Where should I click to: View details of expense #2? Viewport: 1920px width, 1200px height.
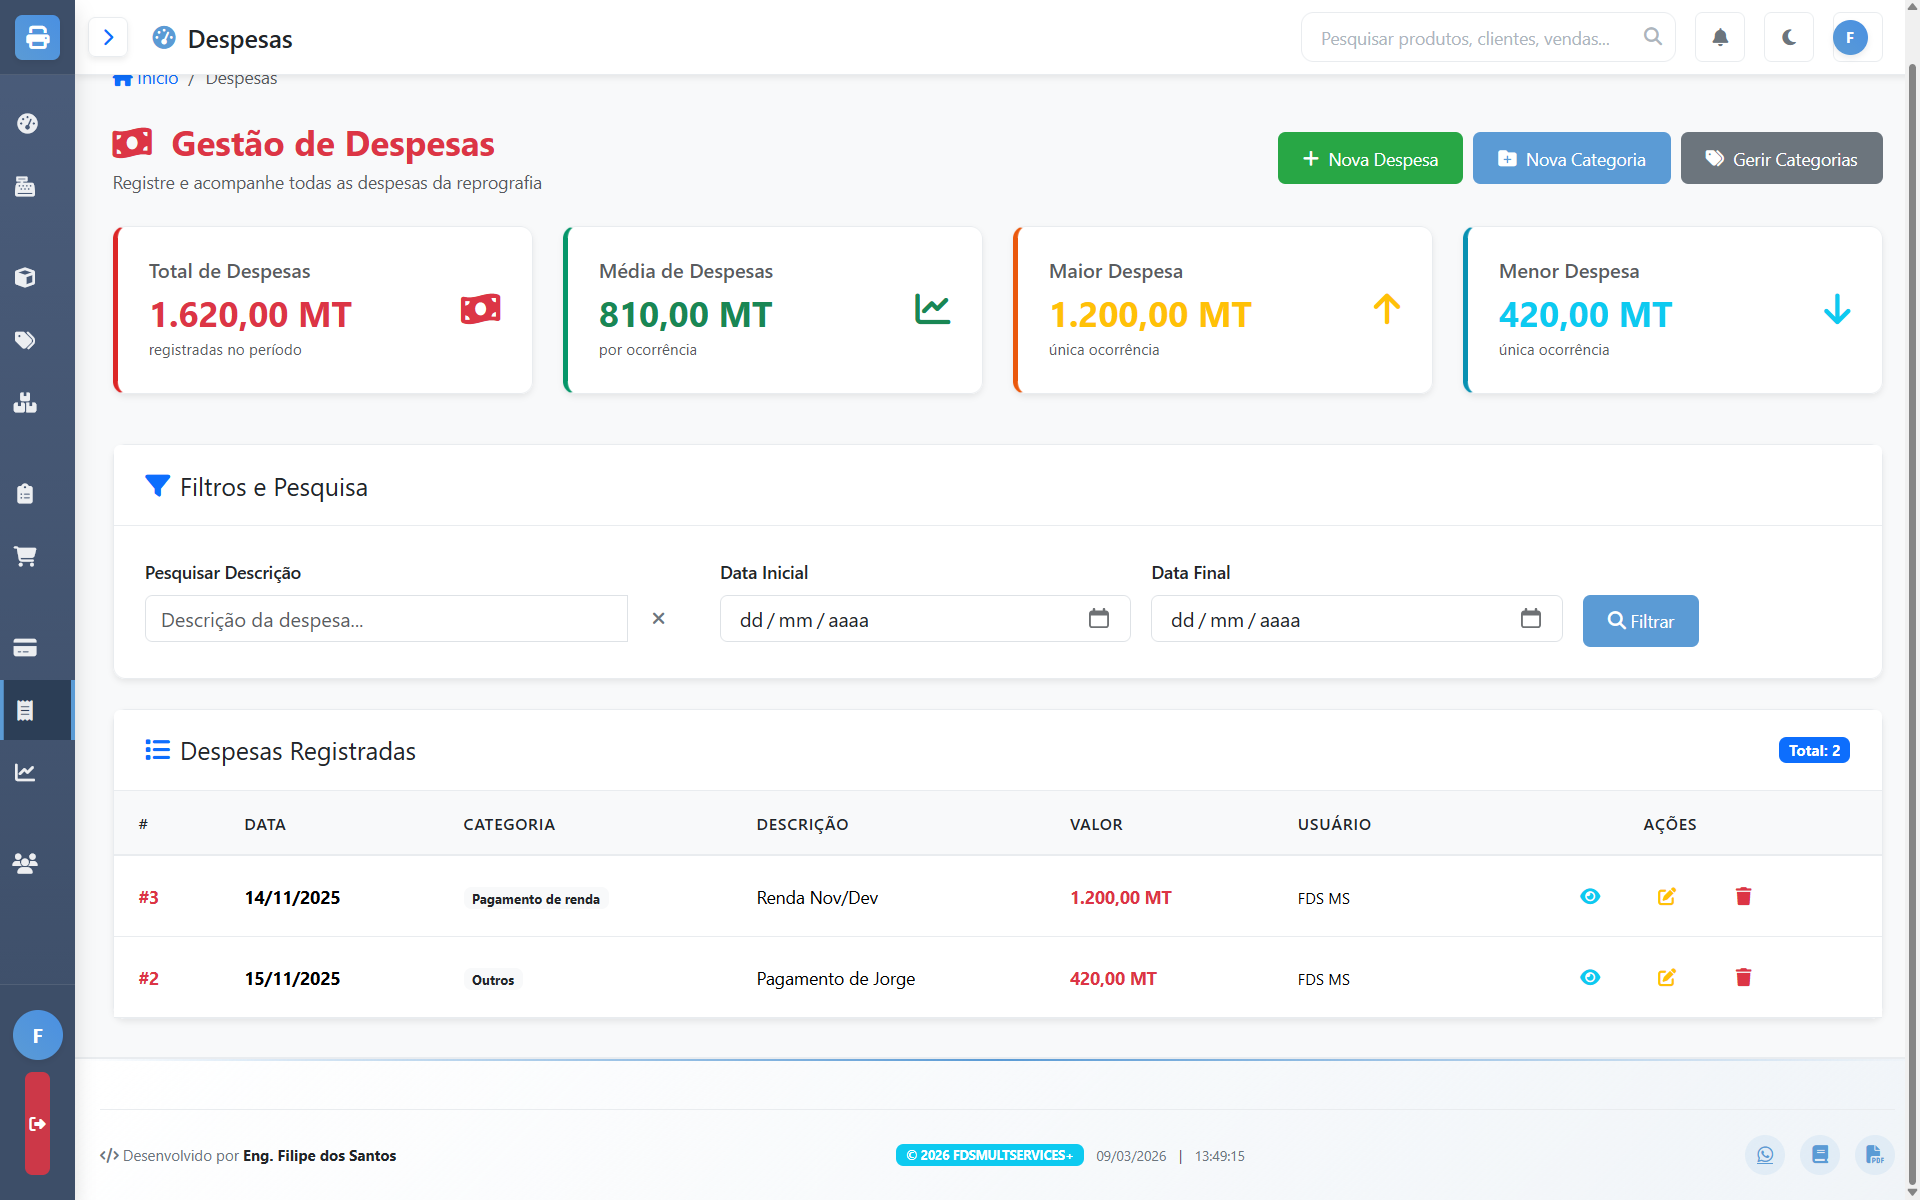tap(1590, 978)
